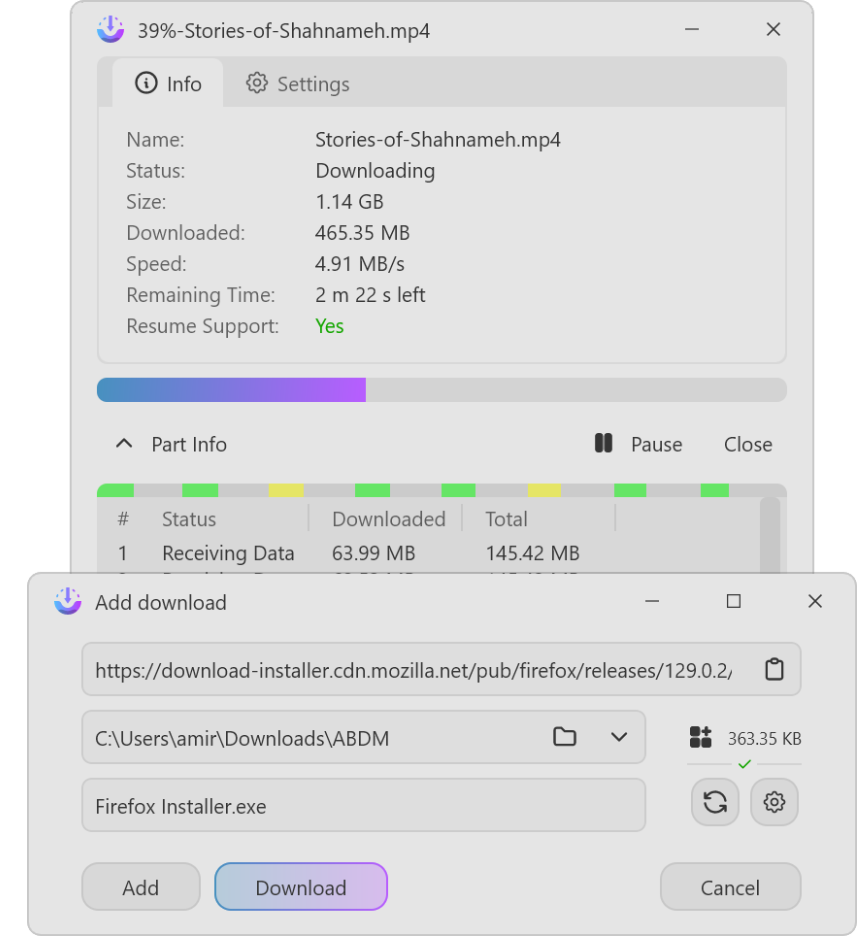
Task: Cancel the Add download dialog
Action: pos(730,887)
